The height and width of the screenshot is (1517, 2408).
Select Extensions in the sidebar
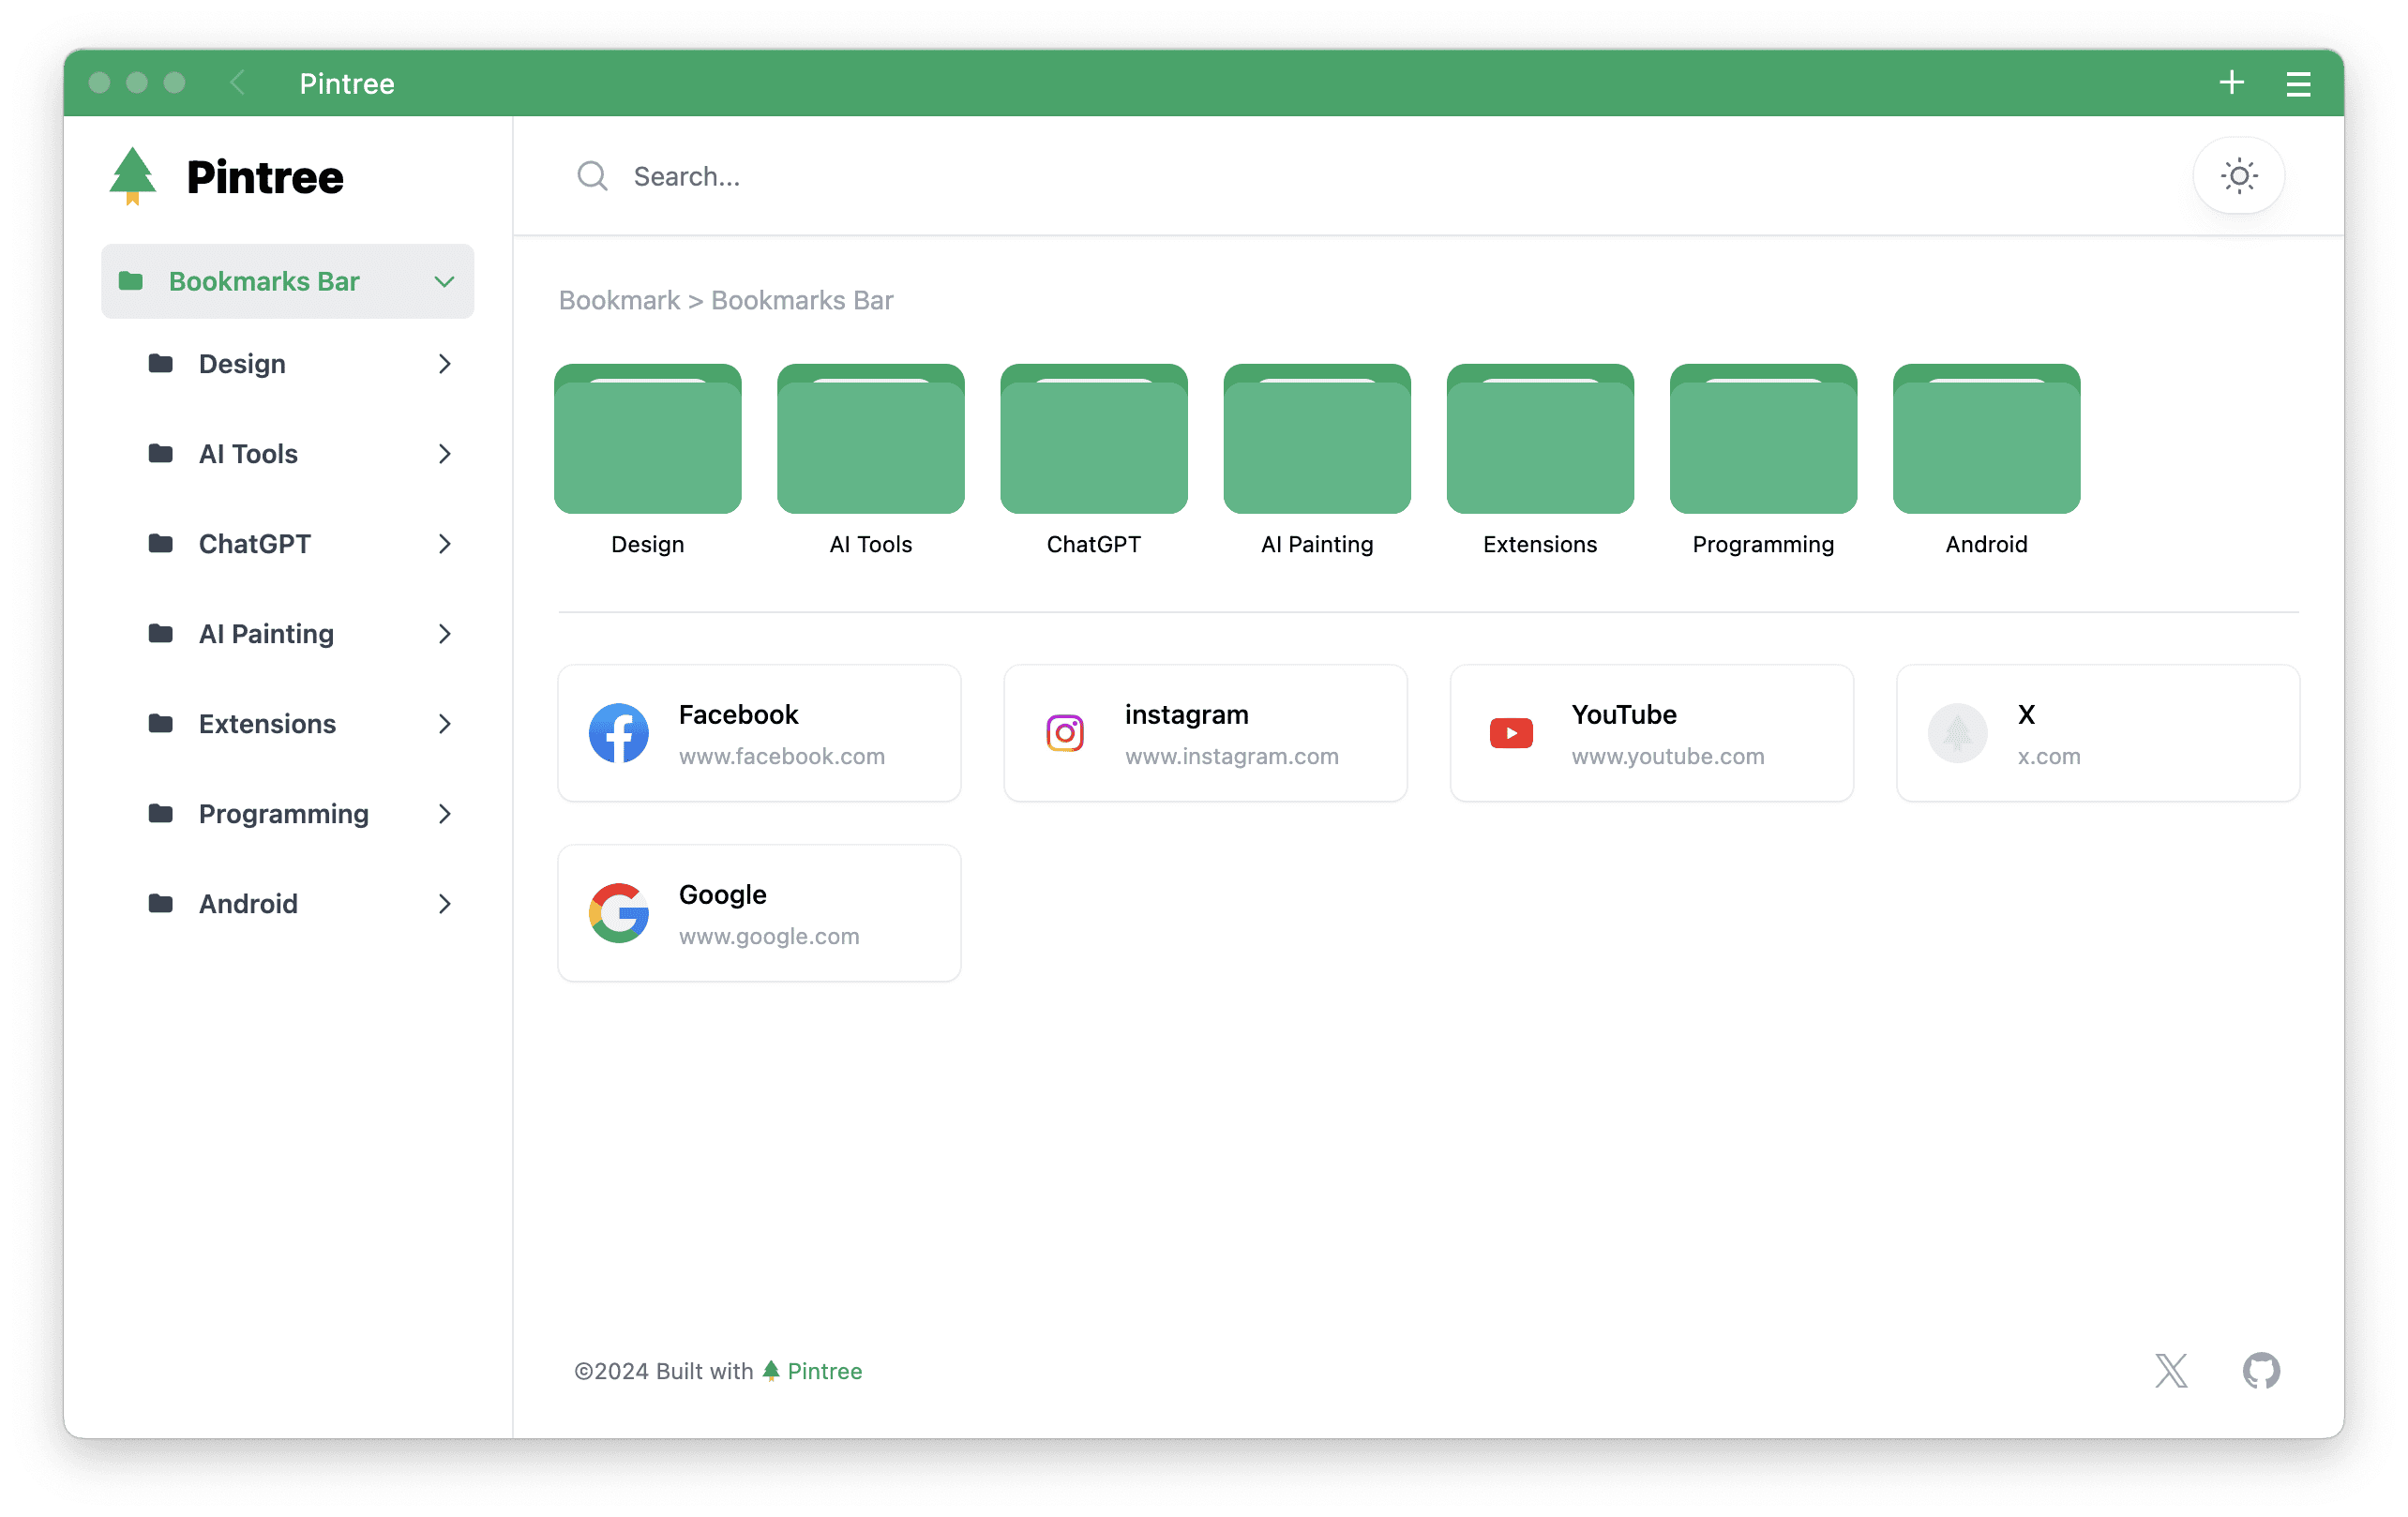pyautogui.click(x=267, y=724)
